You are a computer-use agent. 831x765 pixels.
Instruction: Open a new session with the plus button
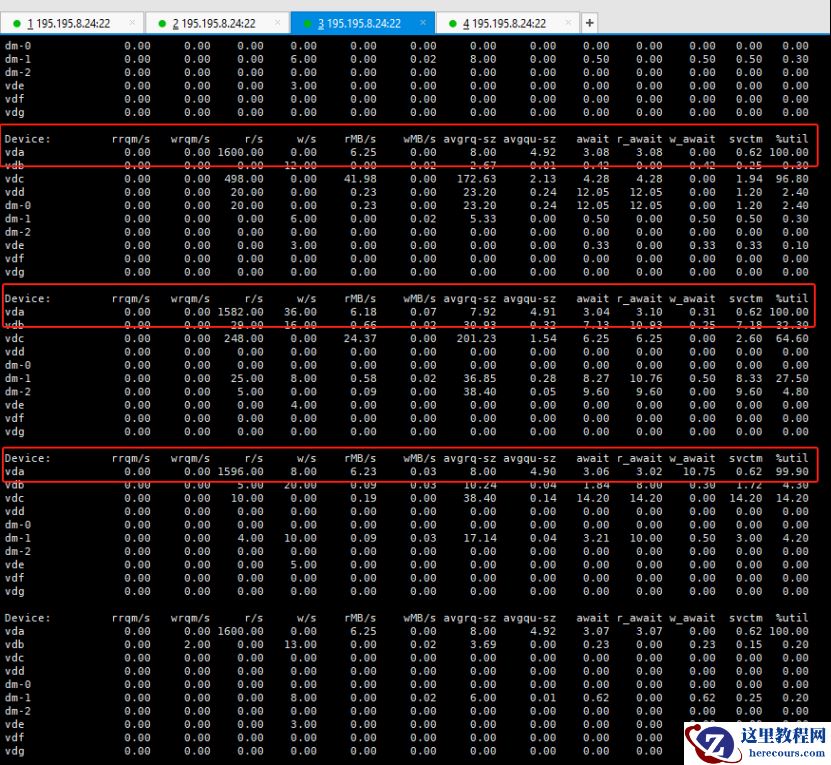pyautogui.click(x=589, y=23)
